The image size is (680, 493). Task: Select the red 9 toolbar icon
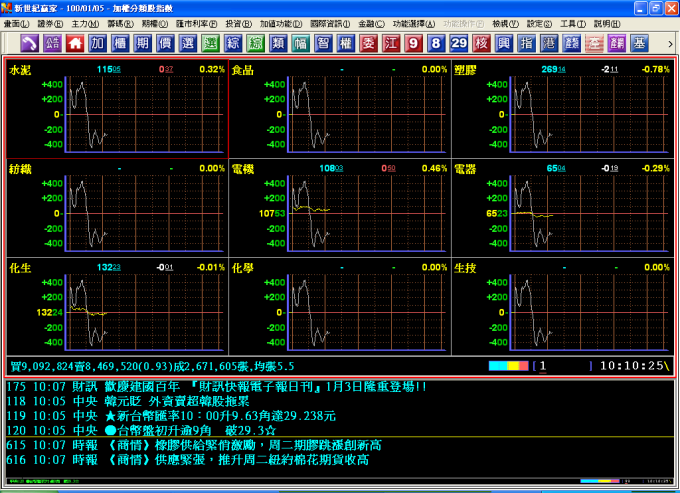point(413,43)
